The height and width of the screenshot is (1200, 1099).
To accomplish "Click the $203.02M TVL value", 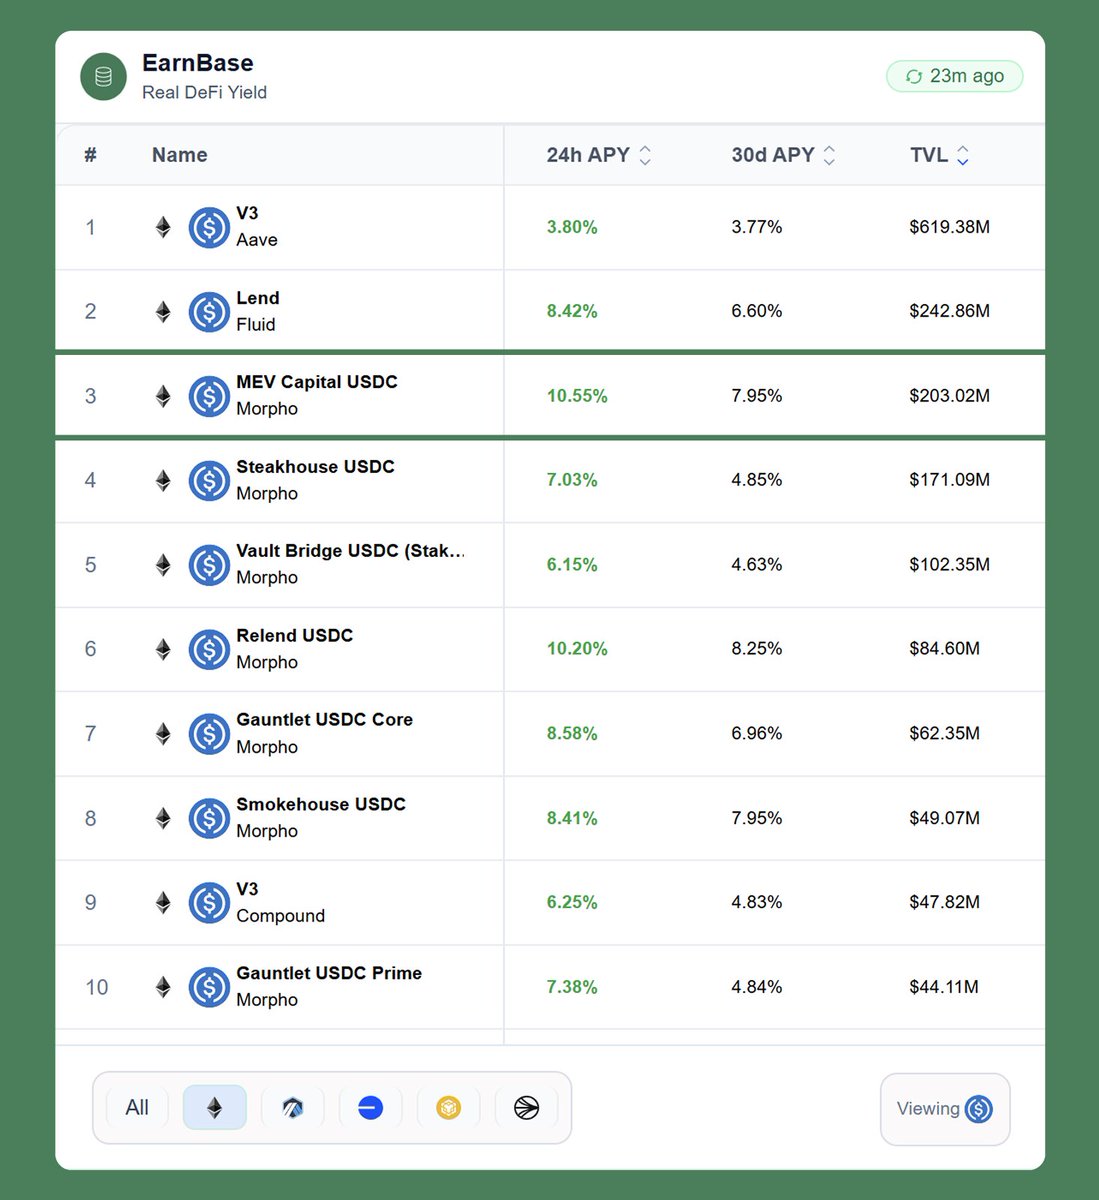I will pos(950,396).
